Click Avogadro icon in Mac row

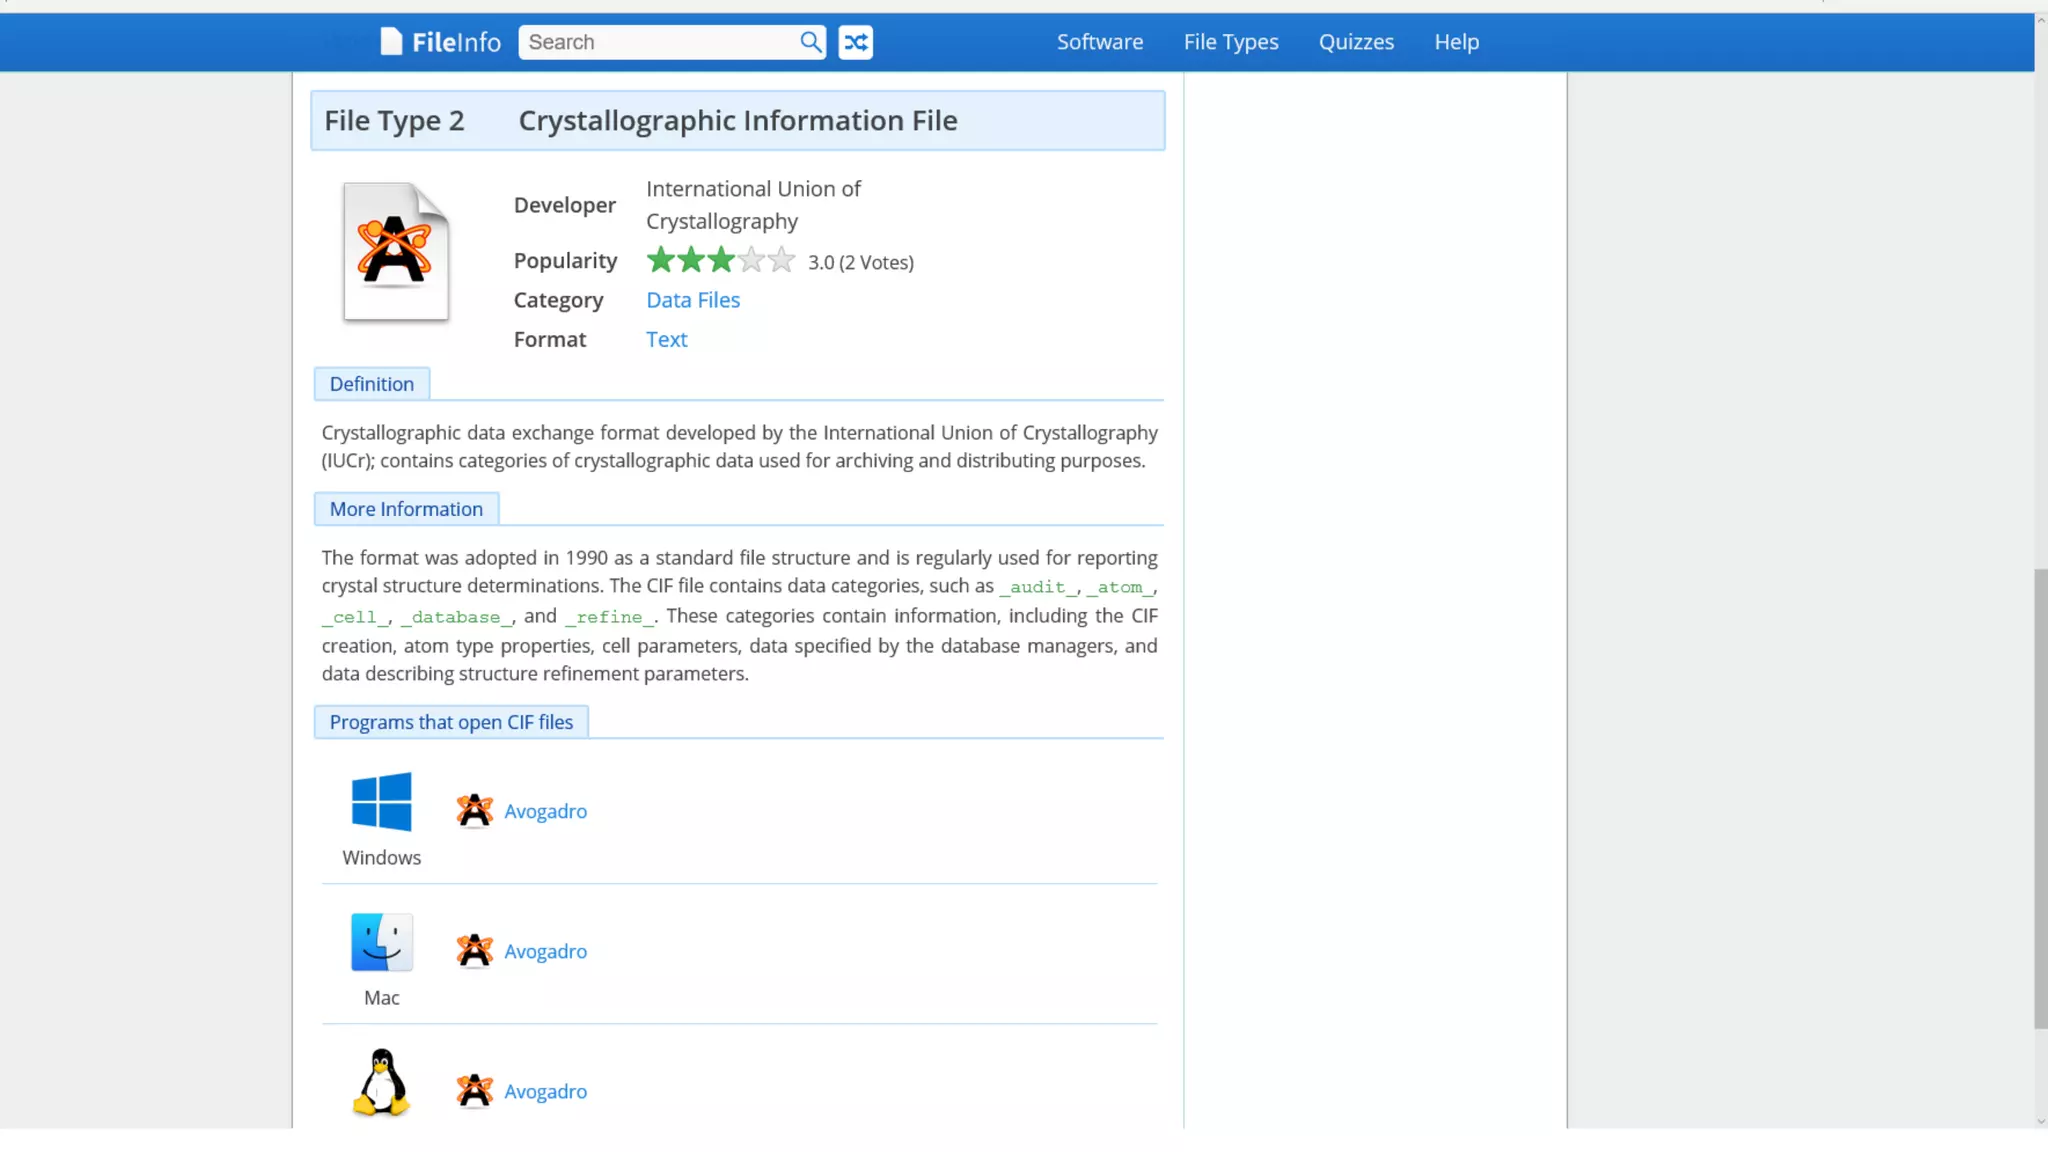point(474,951)
